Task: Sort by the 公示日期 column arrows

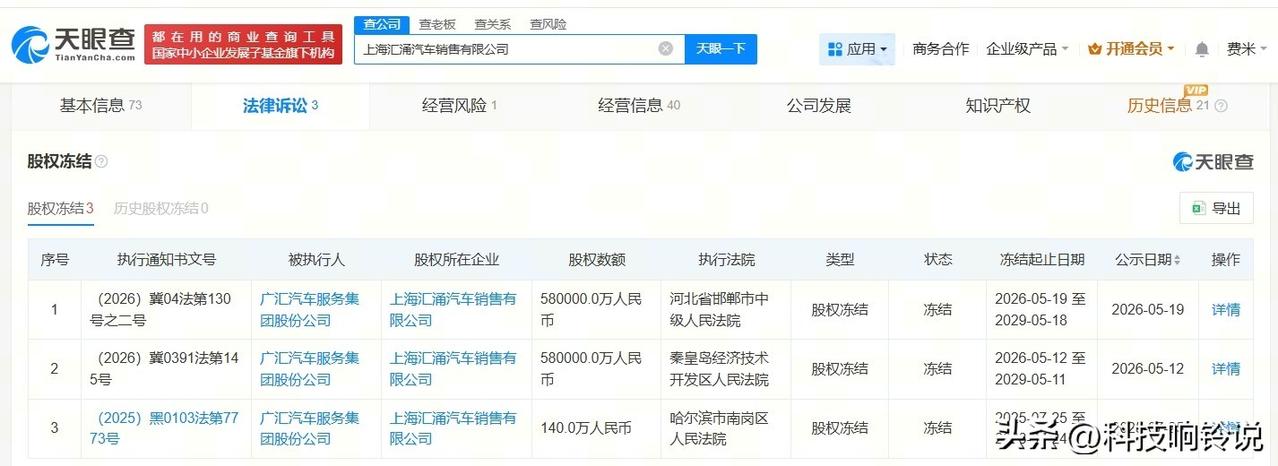Action: tap(1177, 260)
